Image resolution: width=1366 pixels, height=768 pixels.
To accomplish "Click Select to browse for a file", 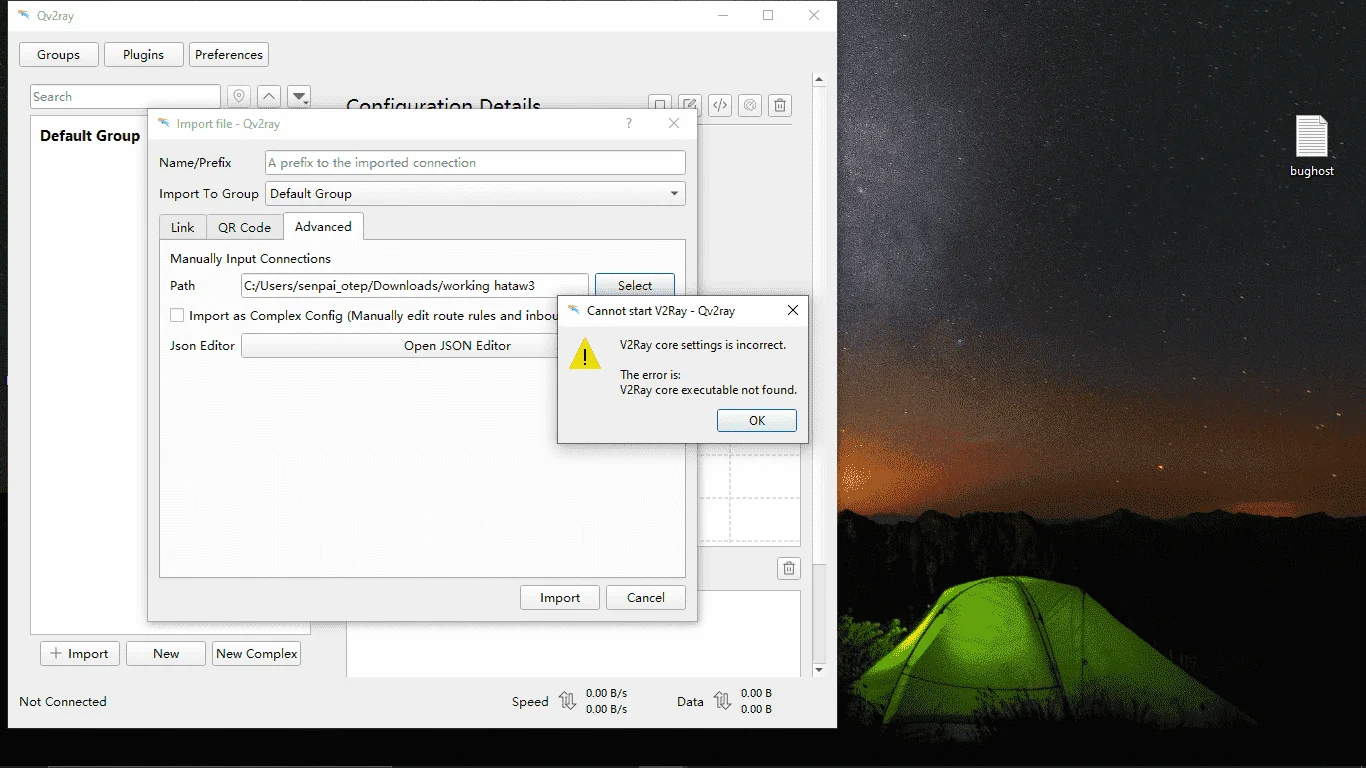I will pyautogui.click(x=635, y=285).
